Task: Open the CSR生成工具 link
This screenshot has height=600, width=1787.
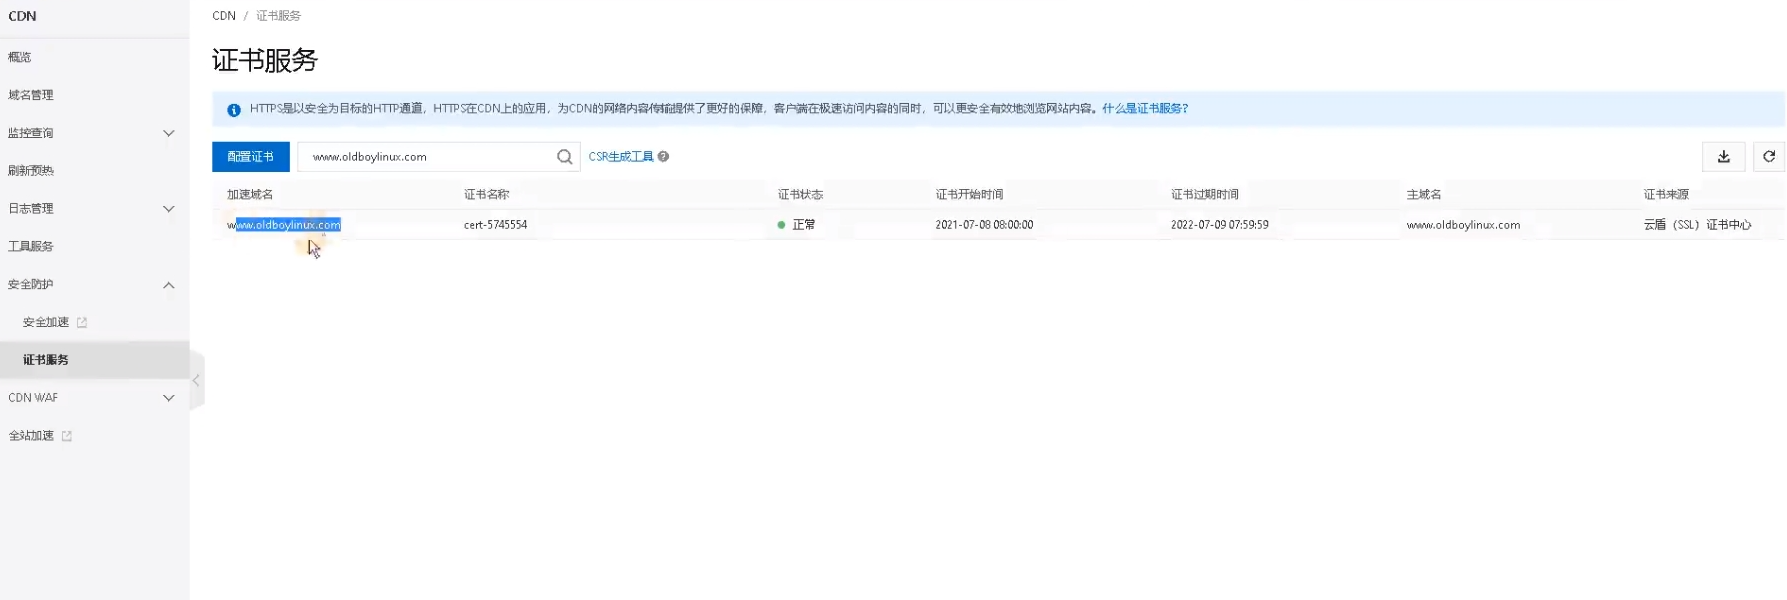Action: (x=620, y=157)
